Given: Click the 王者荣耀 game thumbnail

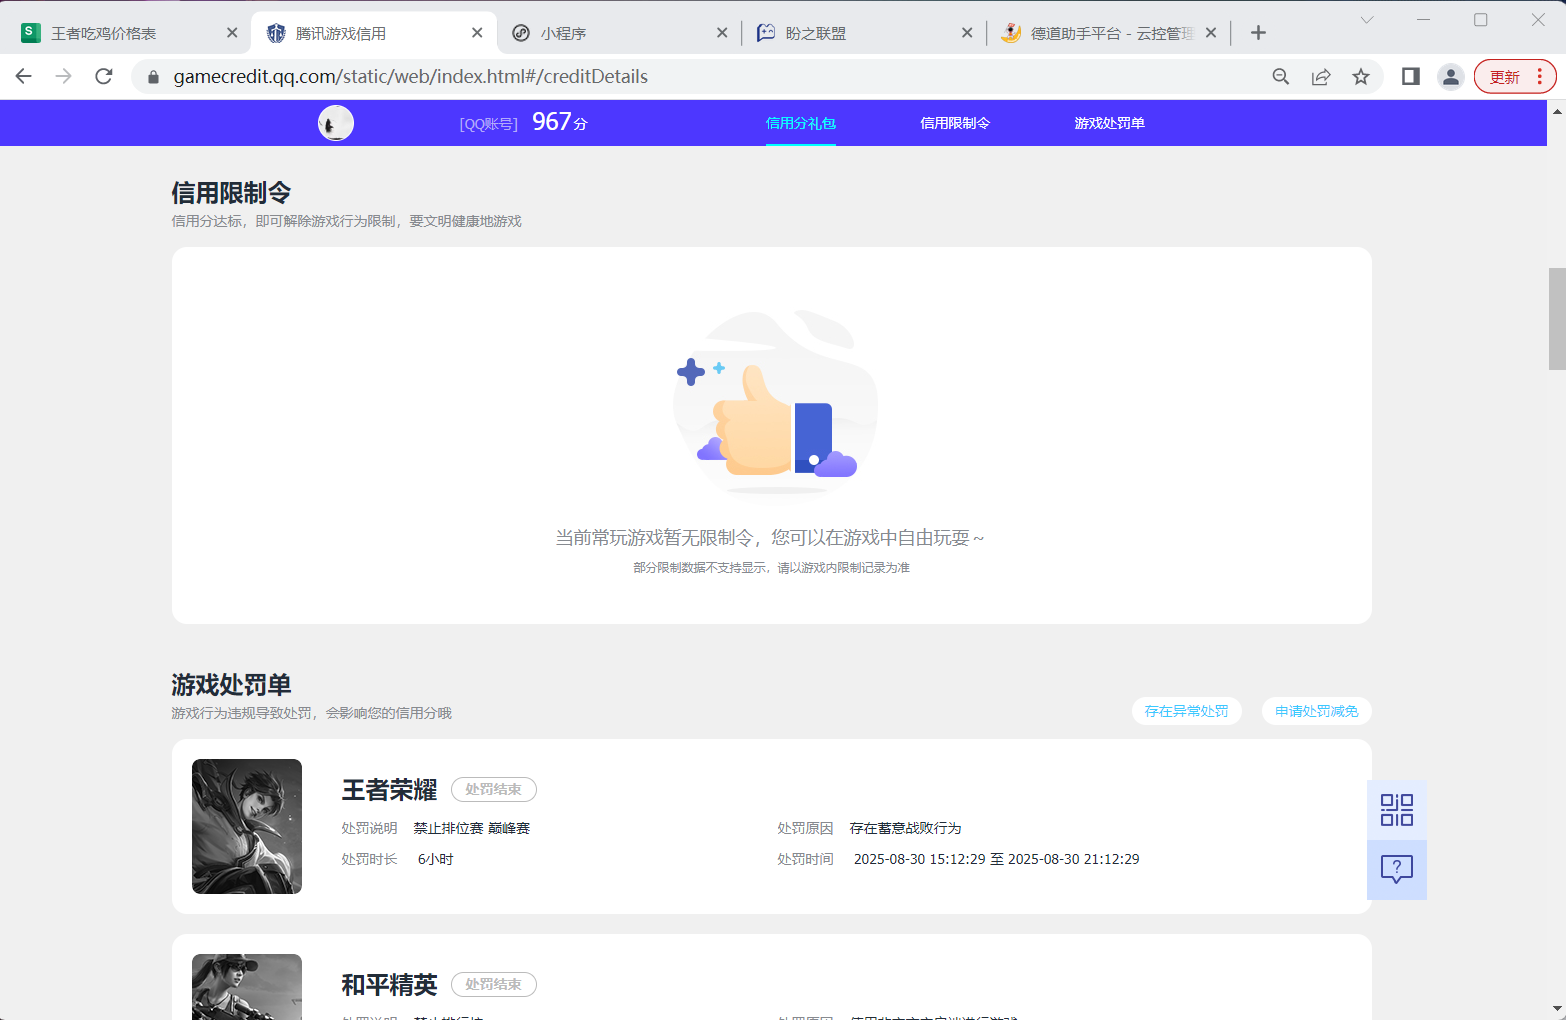Looking at the screenshot, I should (x=247, y=826).
